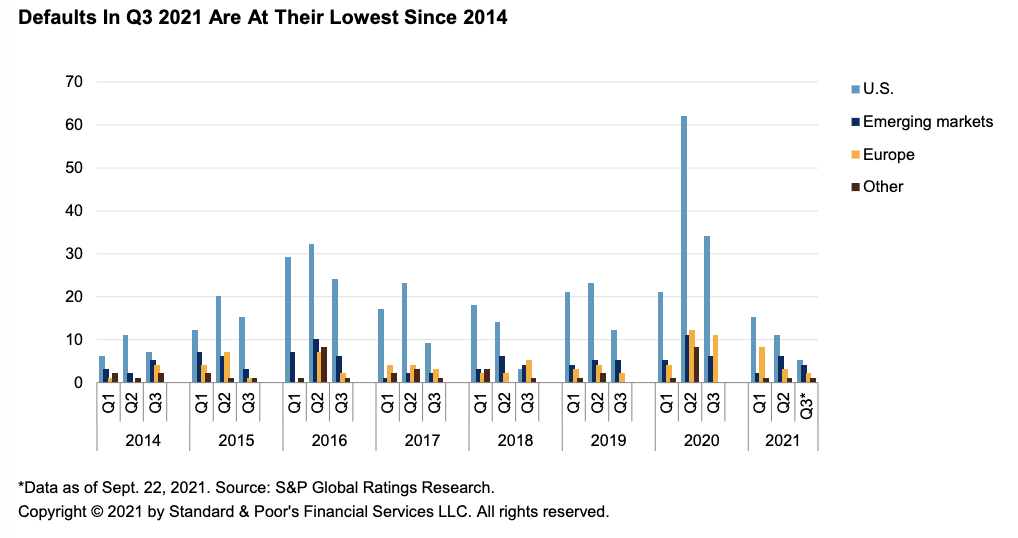The height and width of the screenshot is (538, 1018).
Task: Select the U.S. bar for 2015 Q2
Action: point(218,339)
